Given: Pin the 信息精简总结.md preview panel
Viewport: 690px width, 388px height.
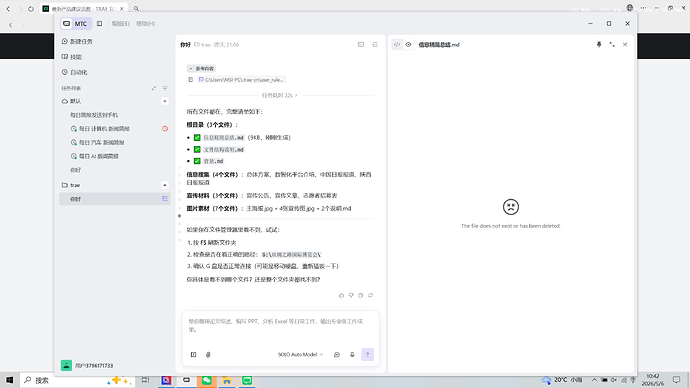Looking at the screenshot, I should pos(599,44).
